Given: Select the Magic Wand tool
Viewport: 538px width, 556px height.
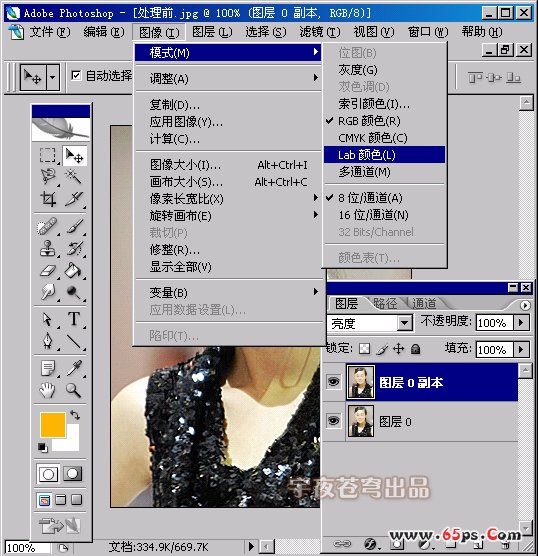Looking at the screenshot, I should [x=73, y=176].
